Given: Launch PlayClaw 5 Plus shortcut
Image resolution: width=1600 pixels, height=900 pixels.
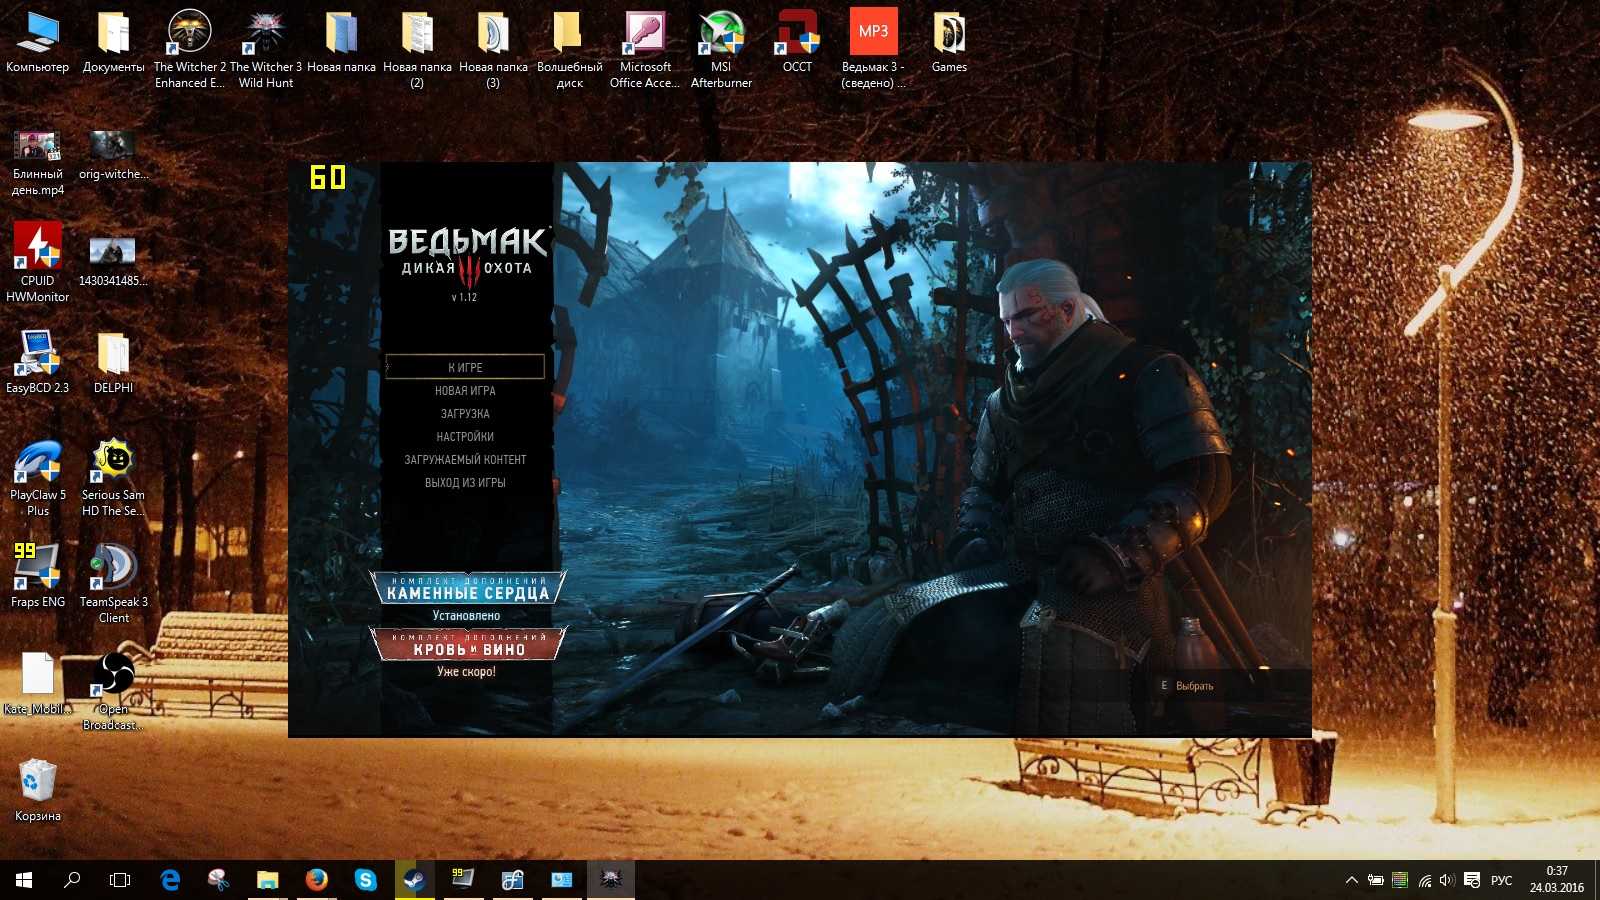Looking at the screenshot, I should (38, 478).
